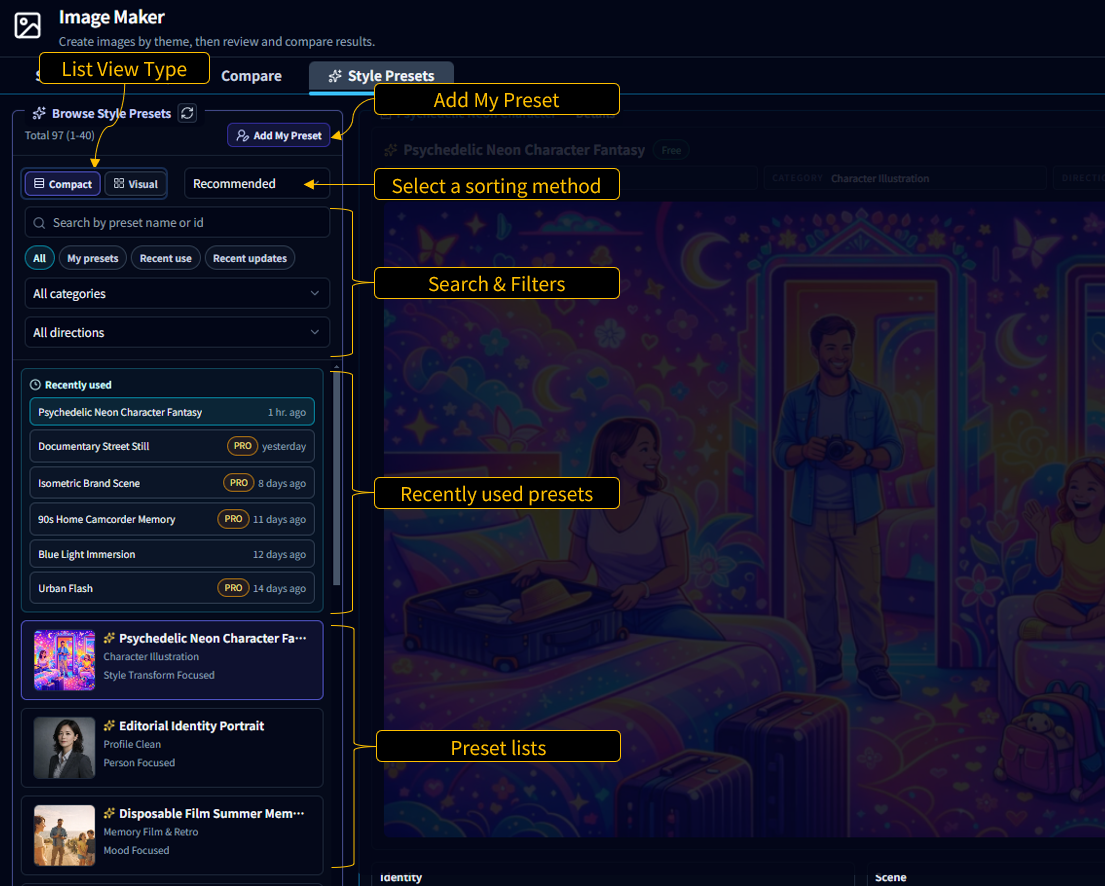Screen dimensions: 1105x886
Task: Click the sparkle icon beside Editorial Identity Portrait
Action: click(111, 725)
